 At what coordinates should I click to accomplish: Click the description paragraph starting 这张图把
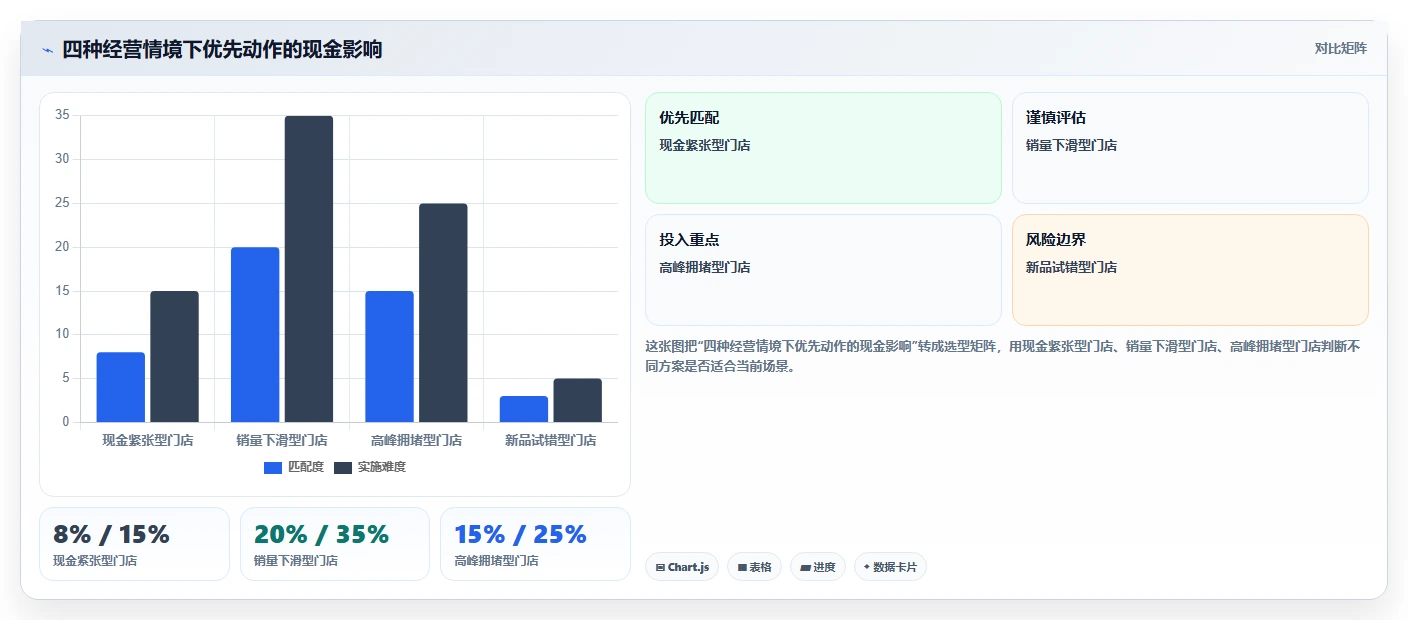pos(1003,356)
